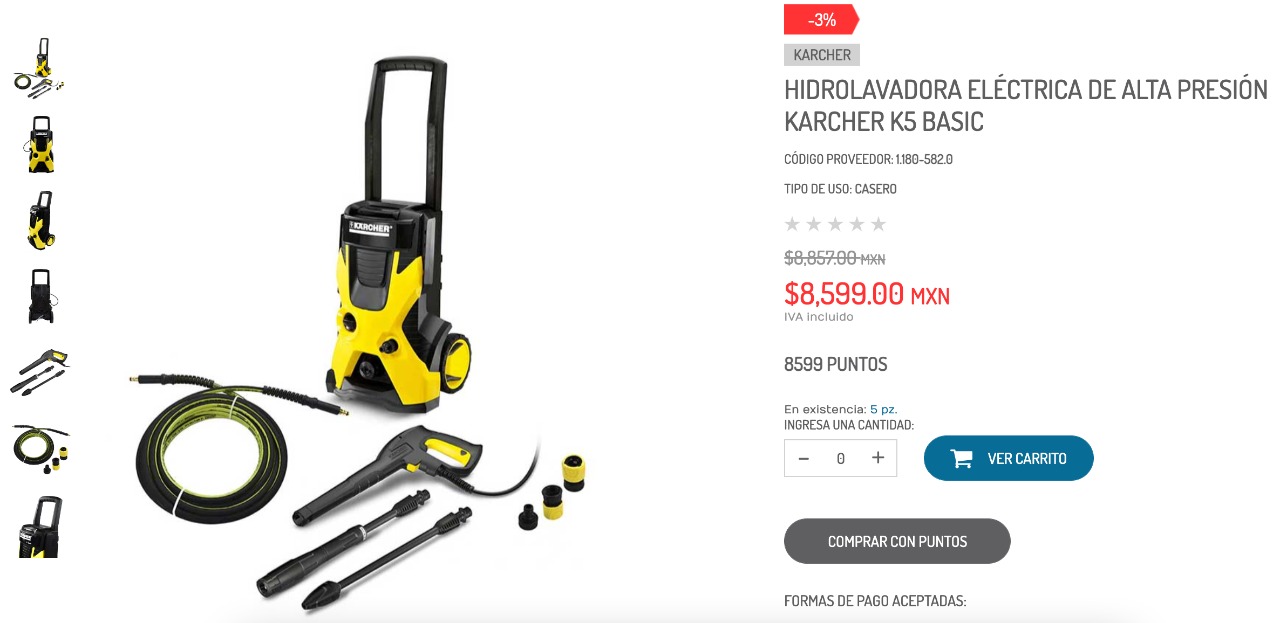The image size is (1280, 623).
Task: Click the 5 pz. stock availability link
Action: tap(882, 409)
